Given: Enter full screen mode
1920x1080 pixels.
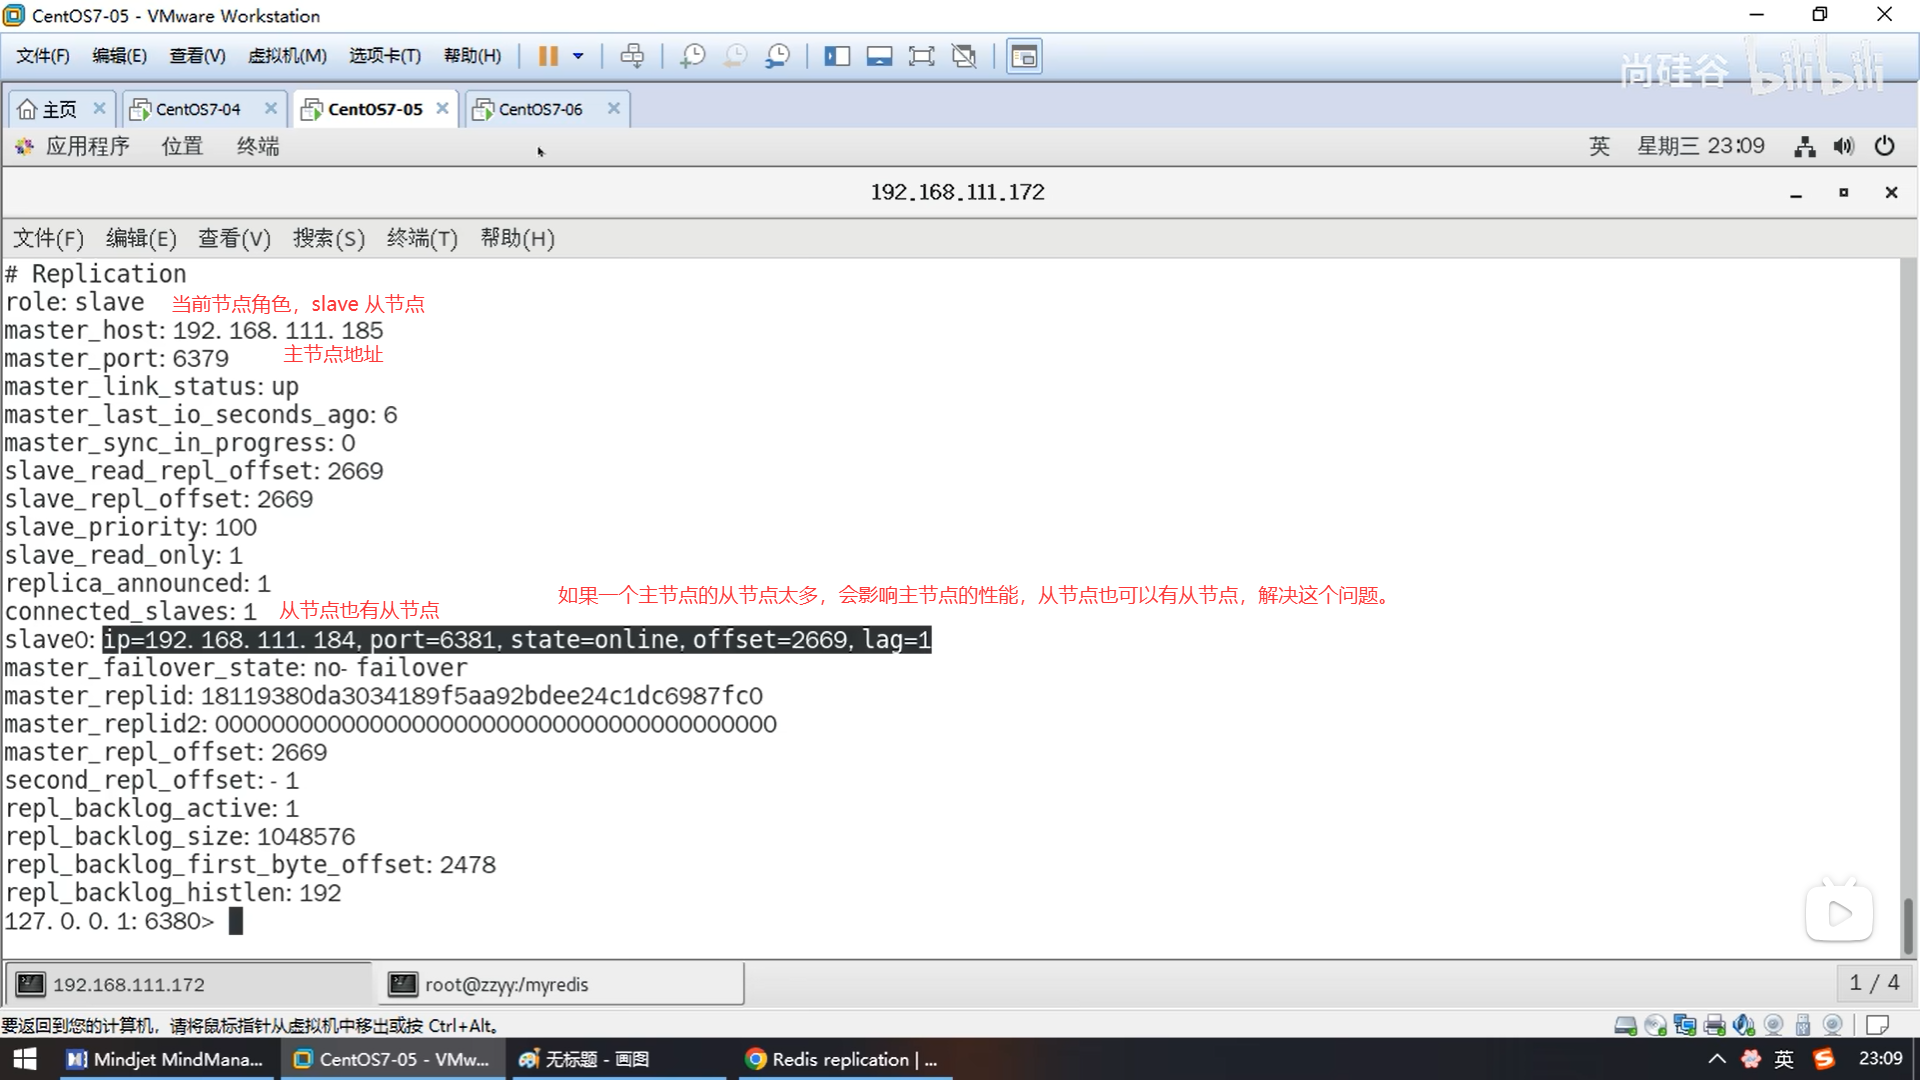Looking at the screenshot, I should coord(921,56).
